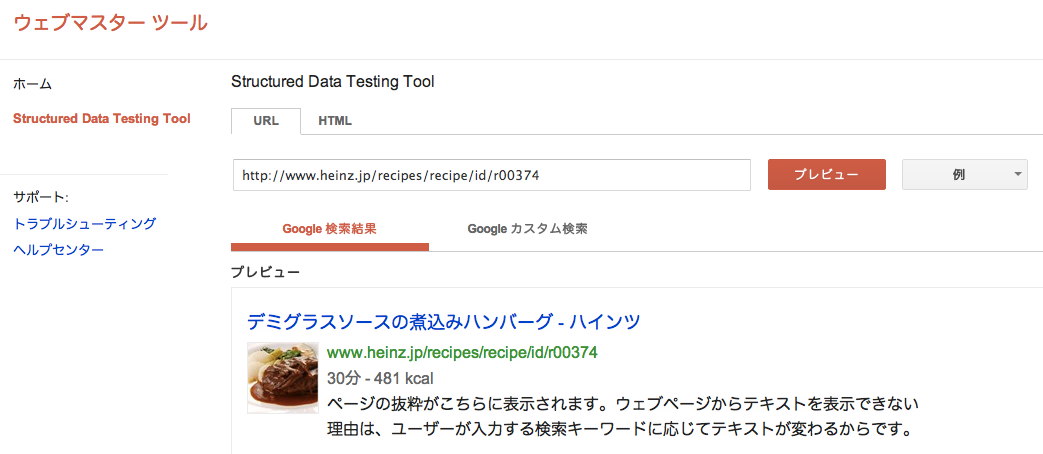Open the トラブルシューティング support link
Screen dimensions: 1043x454
pyautogui.click(x=84, y=223)
